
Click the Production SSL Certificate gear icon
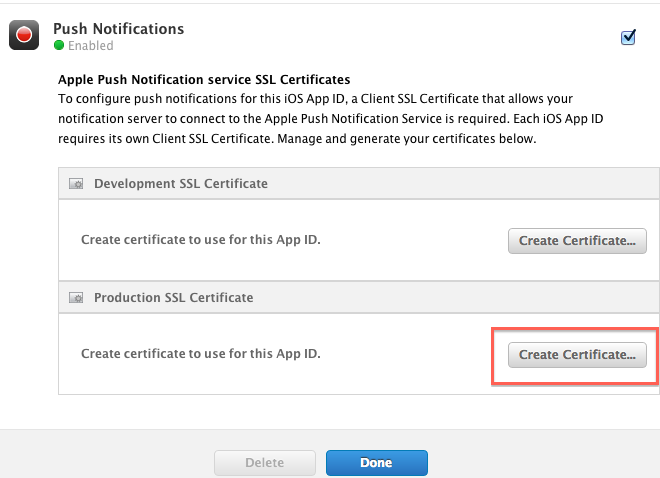[x=76, y=298]
